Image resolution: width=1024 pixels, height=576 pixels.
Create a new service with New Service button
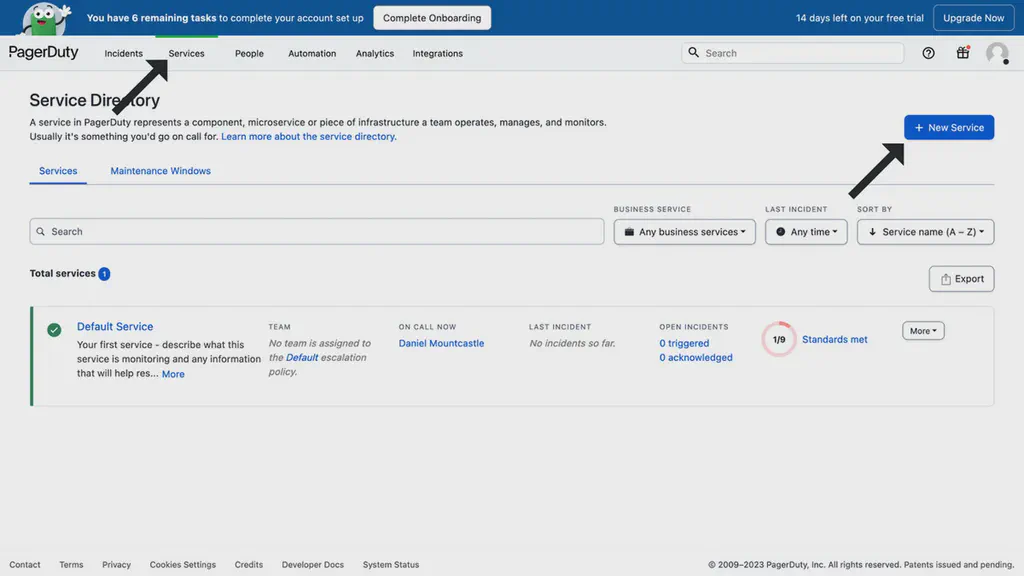pos(948,127)
